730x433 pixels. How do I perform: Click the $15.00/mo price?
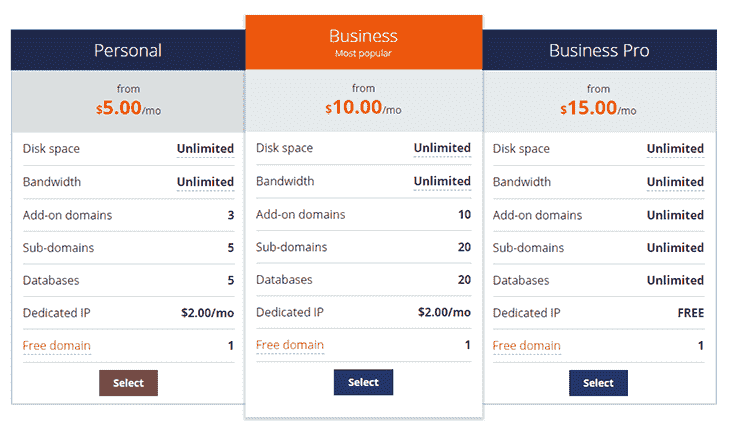[x=598, y=108]
